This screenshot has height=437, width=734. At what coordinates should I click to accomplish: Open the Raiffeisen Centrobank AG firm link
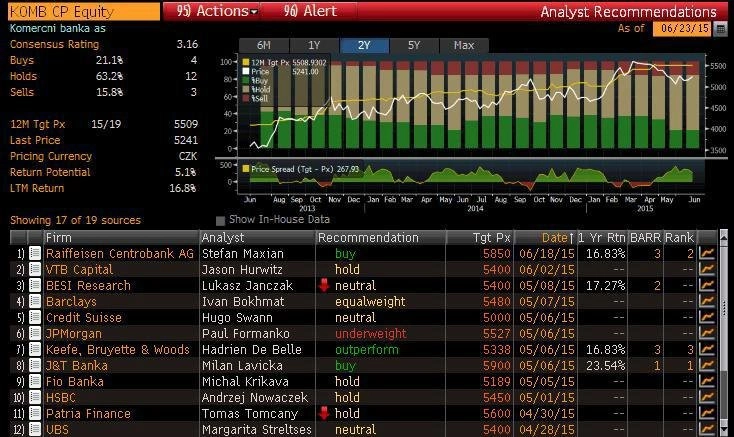120,254
